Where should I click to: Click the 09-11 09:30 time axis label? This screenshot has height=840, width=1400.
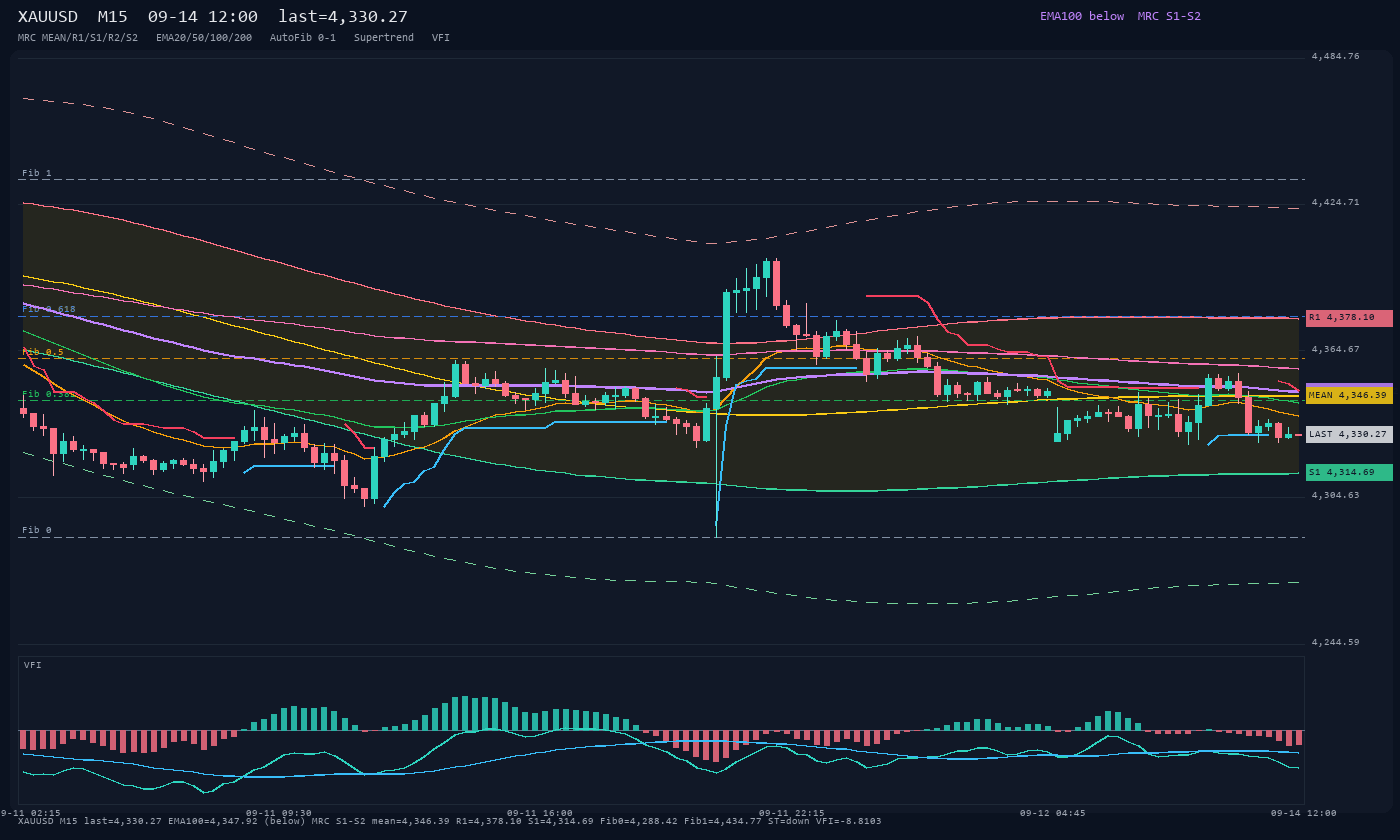(279, 813)
